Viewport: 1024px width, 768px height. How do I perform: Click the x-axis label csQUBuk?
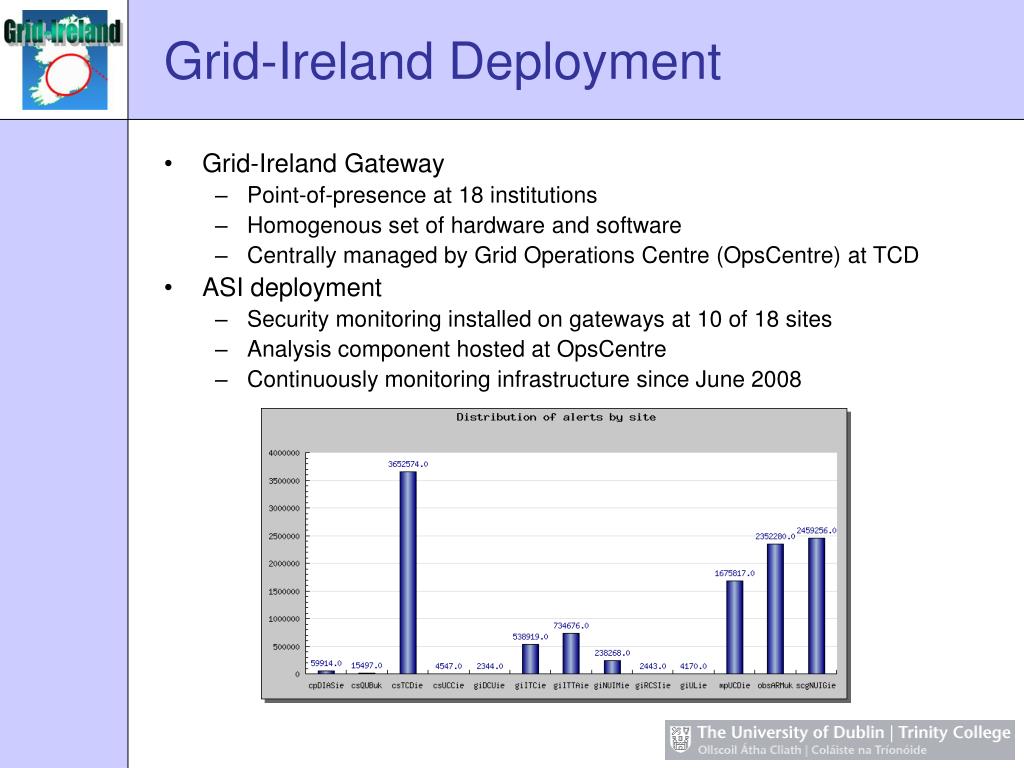point(366,686)
